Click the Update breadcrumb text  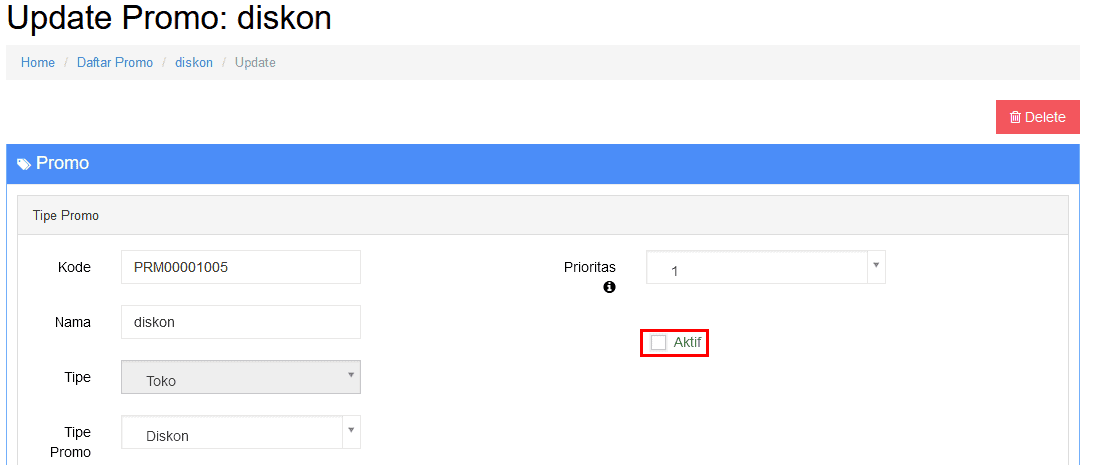coord(255,63)
